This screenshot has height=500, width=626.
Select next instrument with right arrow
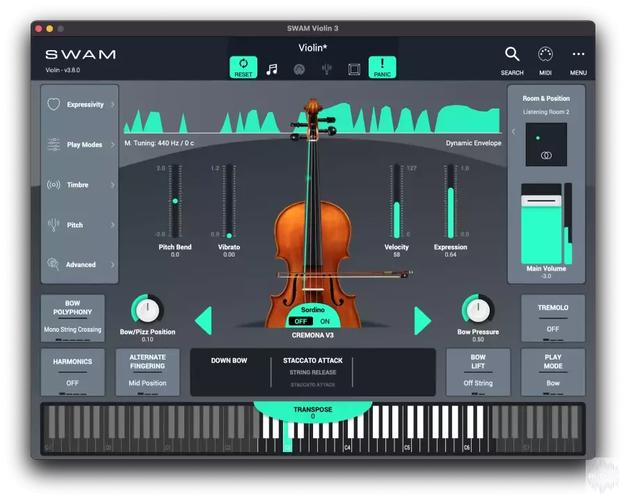click(x=422, y=321)
